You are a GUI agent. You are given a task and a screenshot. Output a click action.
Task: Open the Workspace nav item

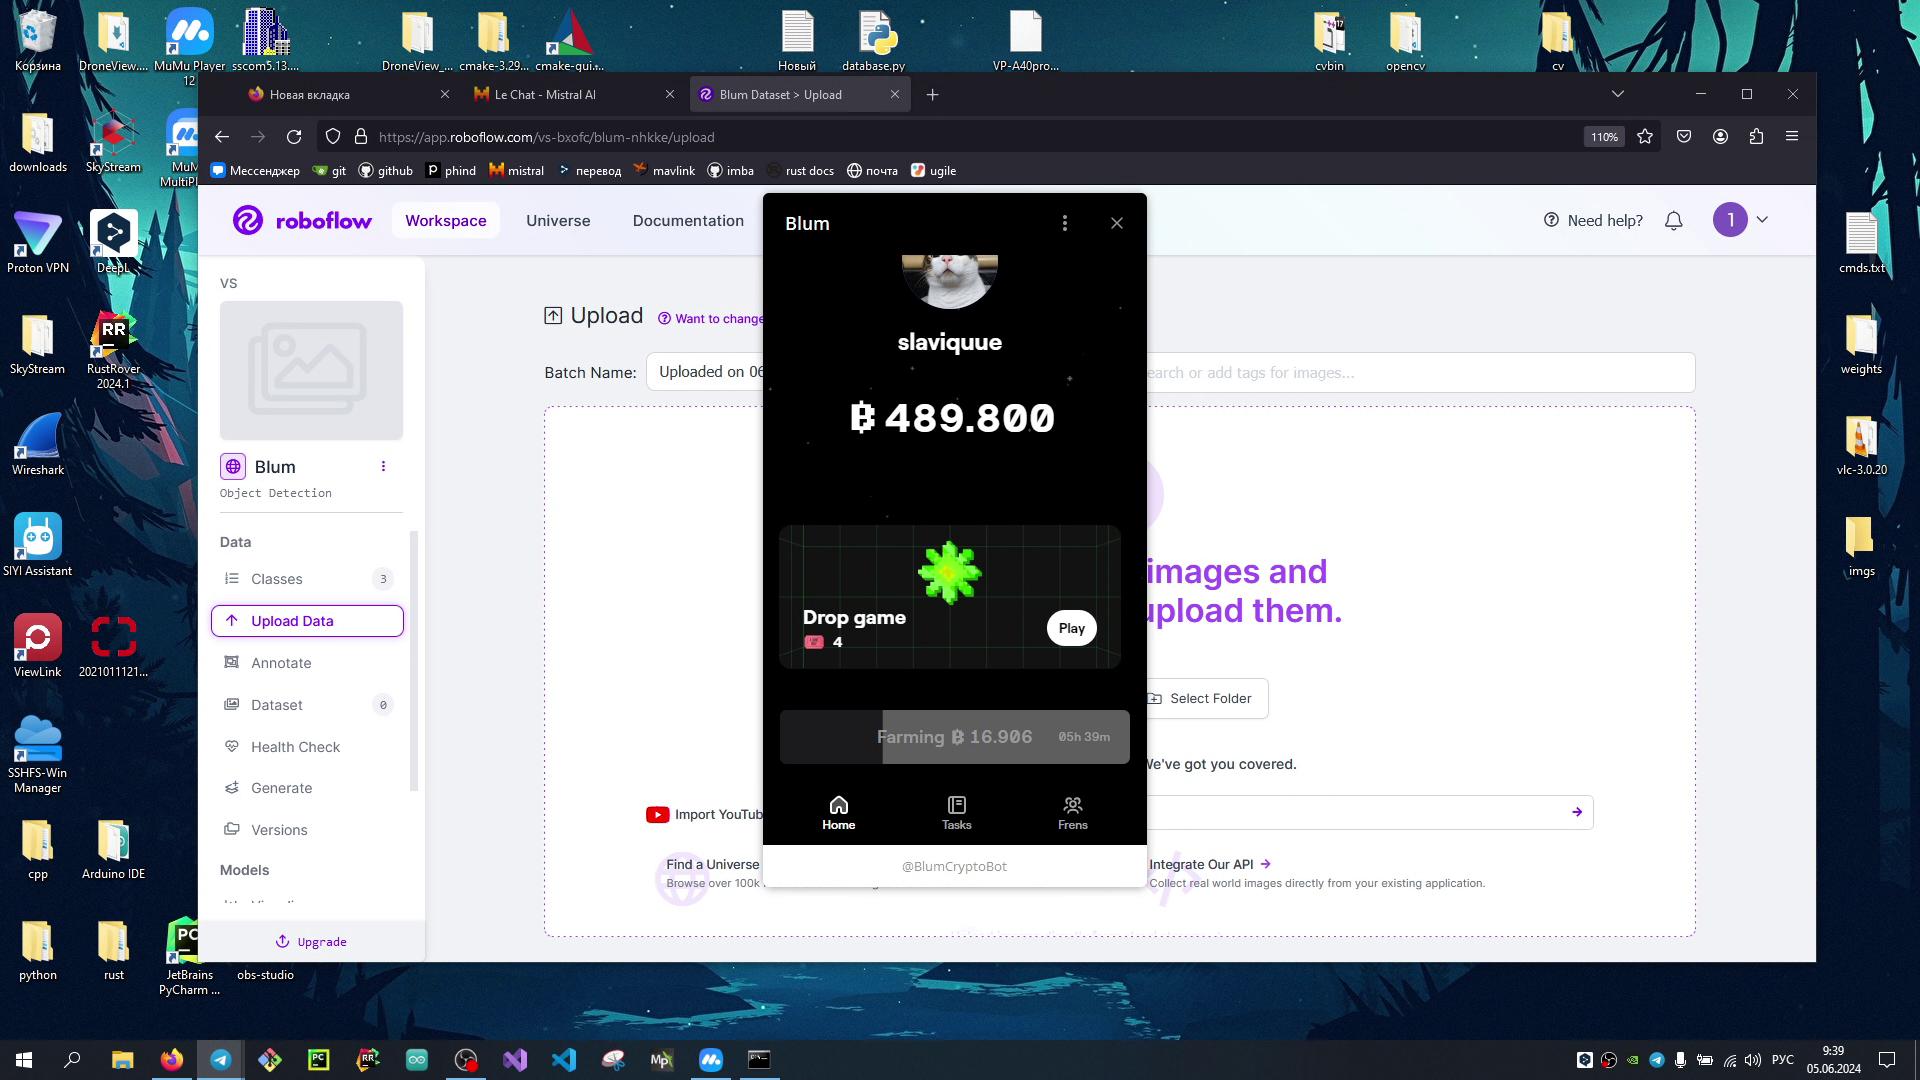coord(445,220)
